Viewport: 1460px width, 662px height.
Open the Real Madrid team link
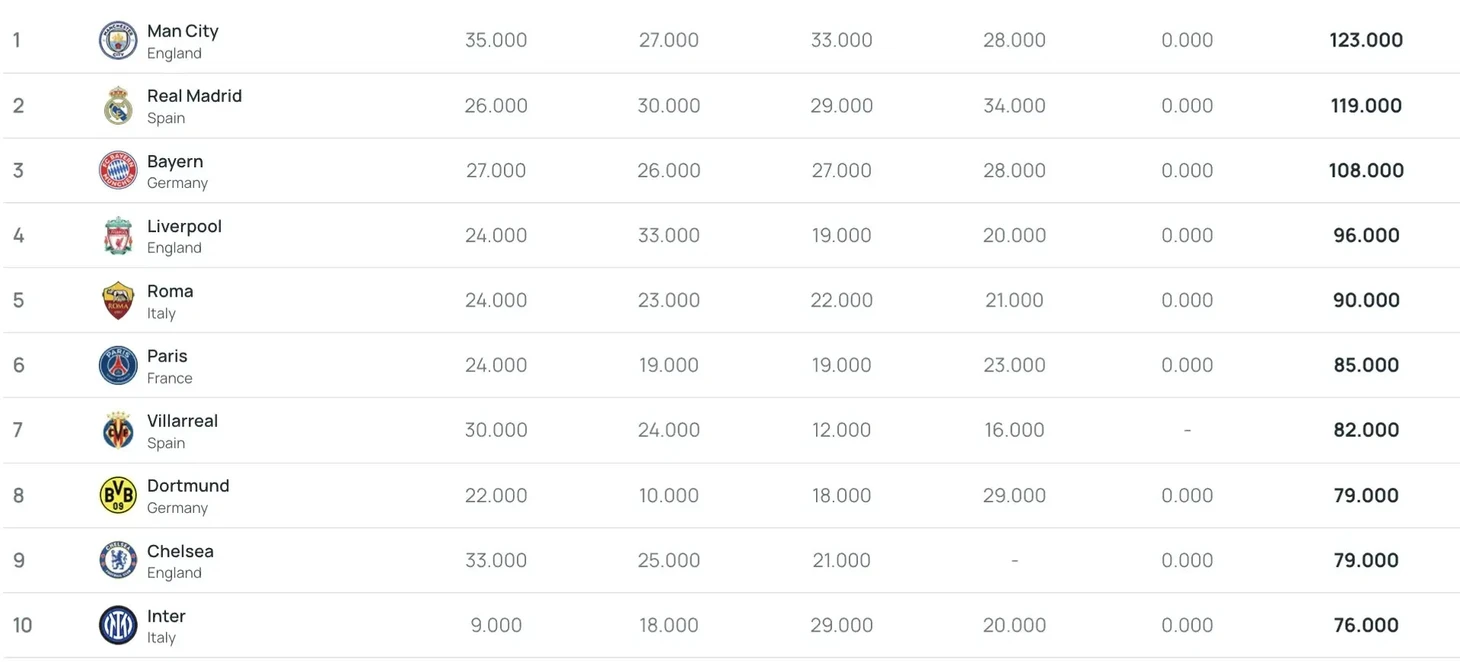194,96
